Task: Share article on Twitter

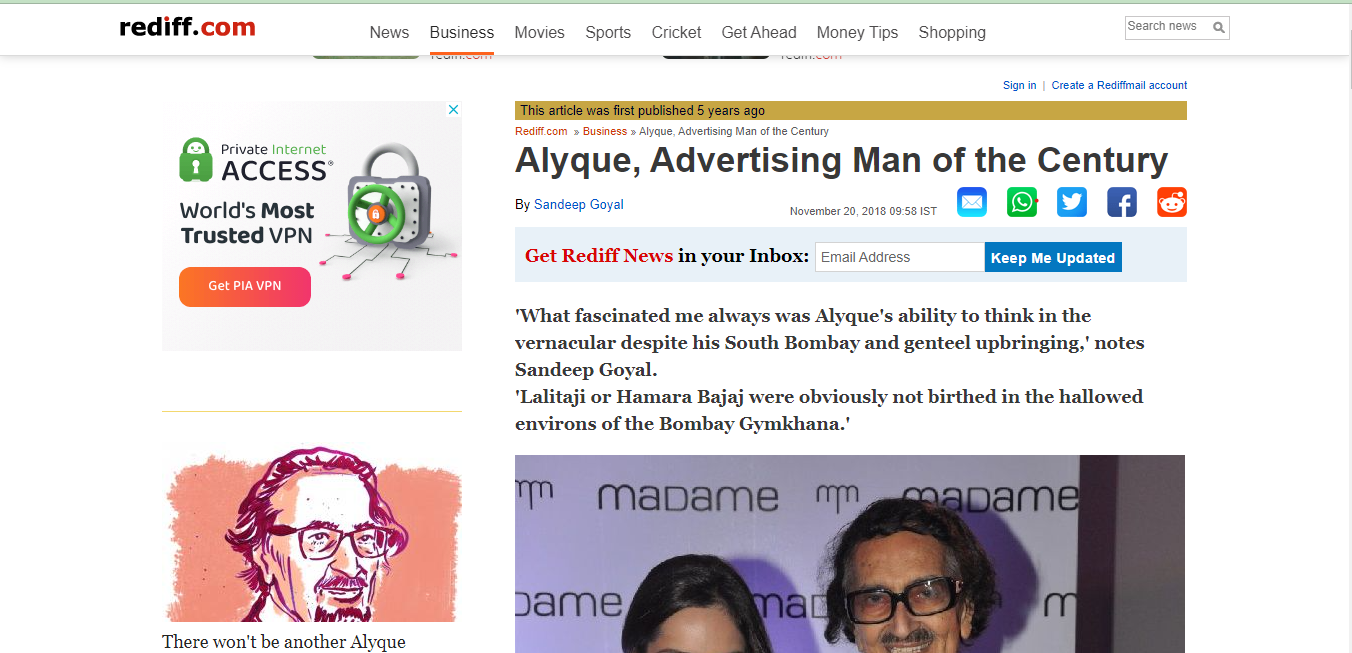Action: pos(1072,202)
